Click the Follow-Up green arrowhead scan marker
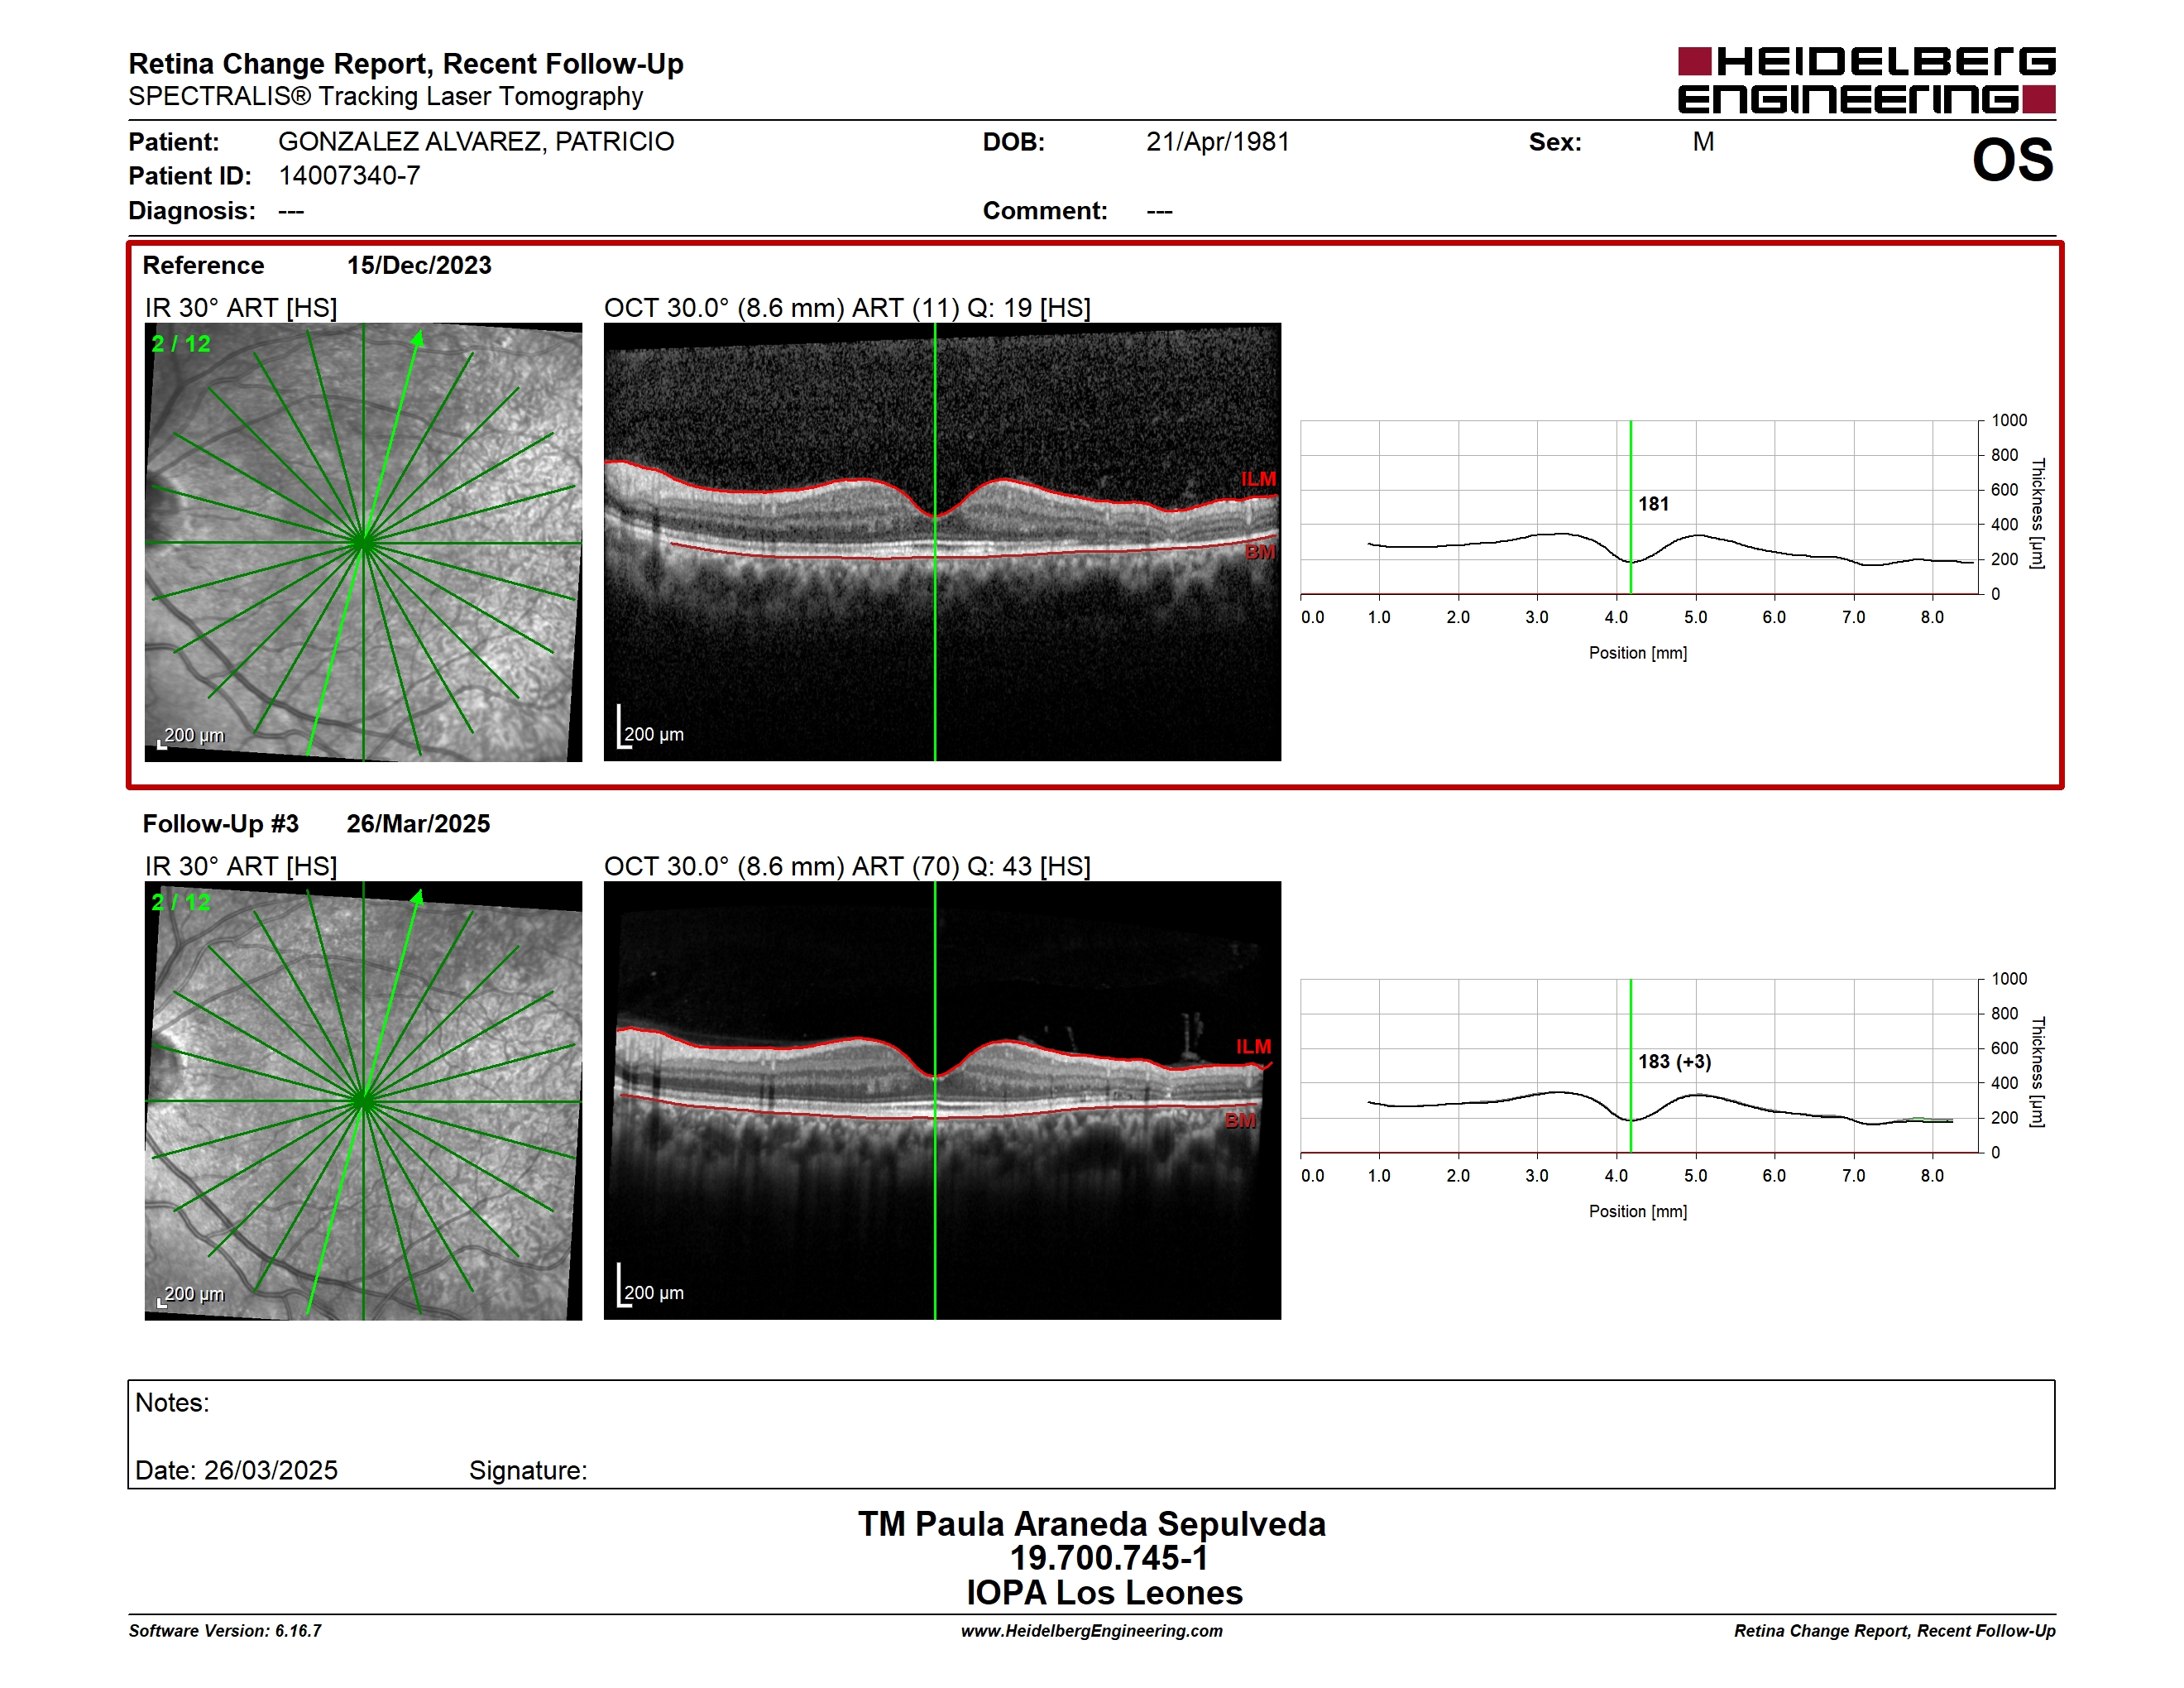The height and width of the screenshot is (1688, 2184). 417,898
